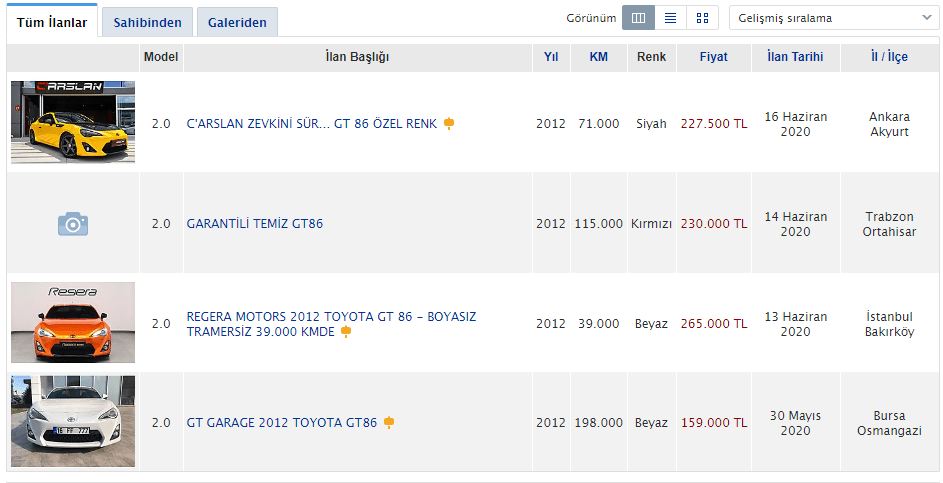This screenshot has width=943, height=483.
Task: Click the Siyah color cell
Action: (x=652, y=124)
